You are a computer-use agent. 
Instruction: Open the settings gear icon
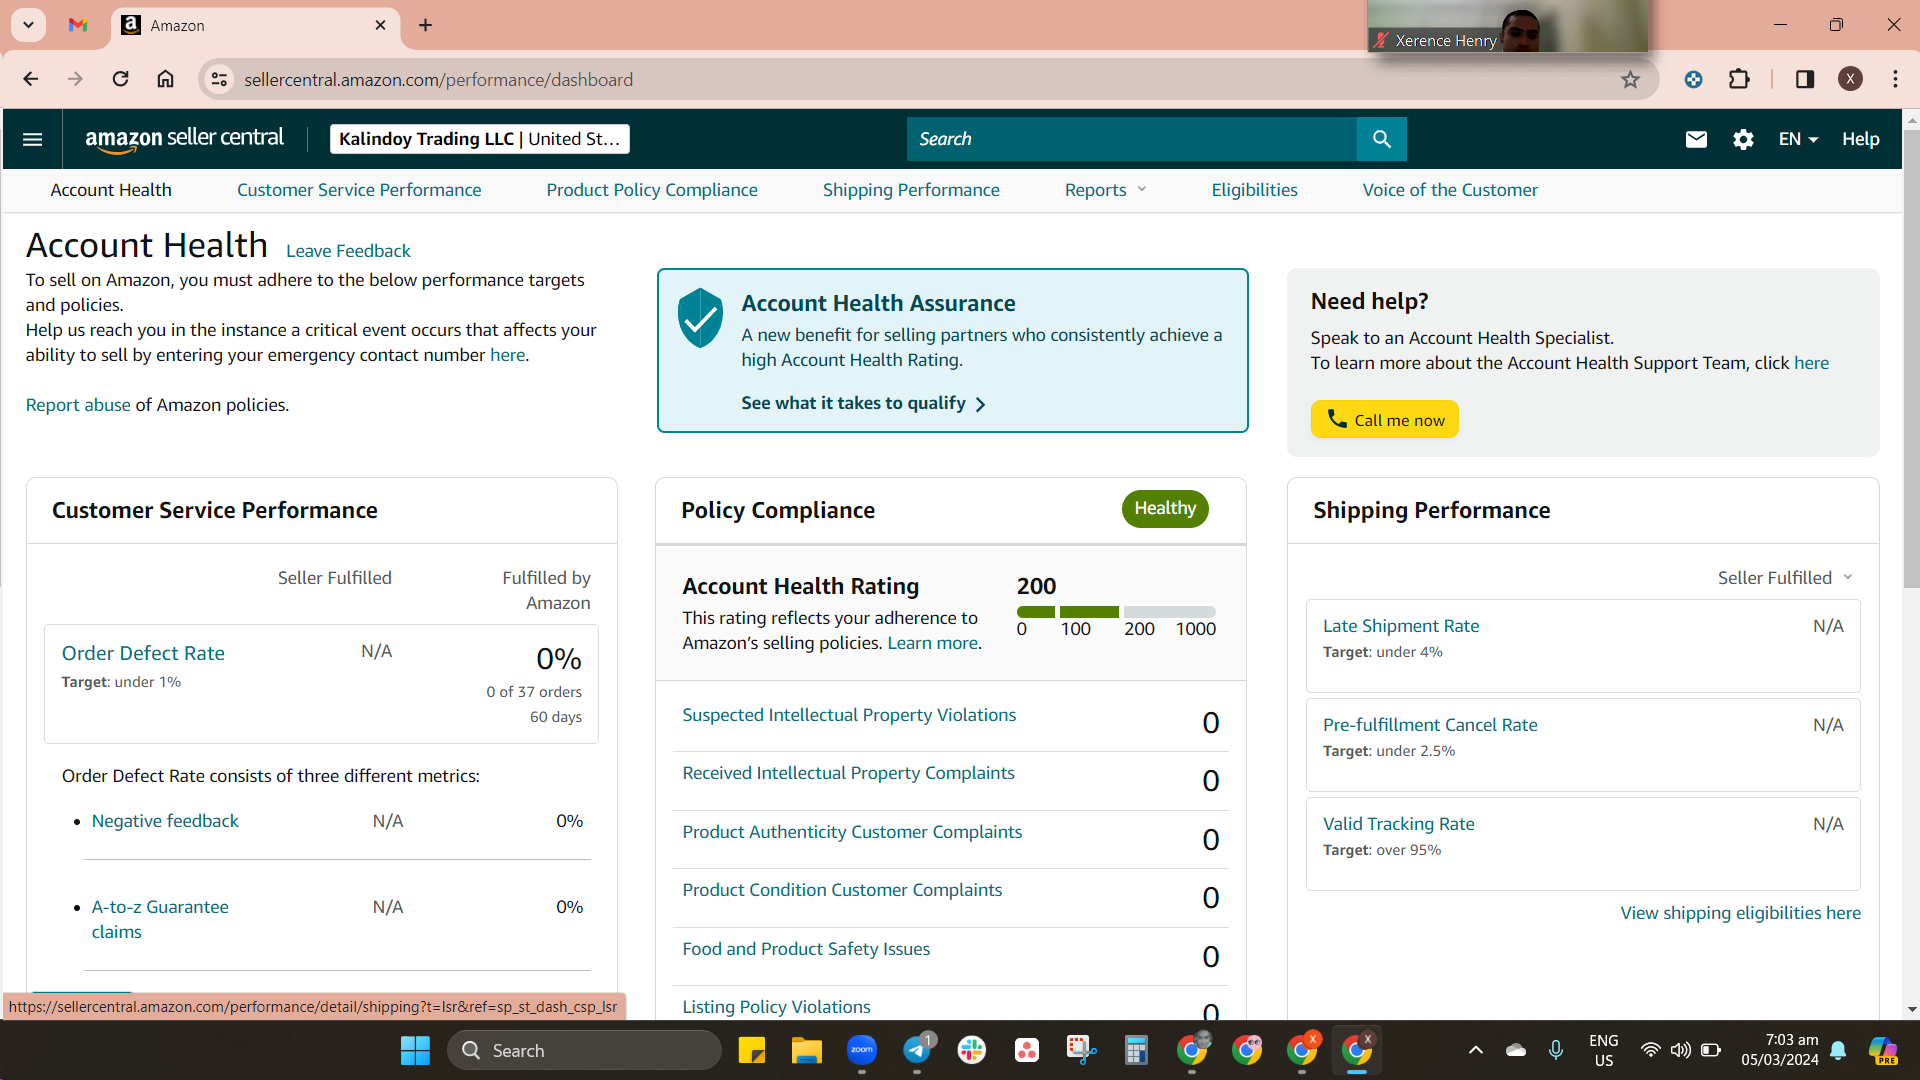[x=1743, y=139]
